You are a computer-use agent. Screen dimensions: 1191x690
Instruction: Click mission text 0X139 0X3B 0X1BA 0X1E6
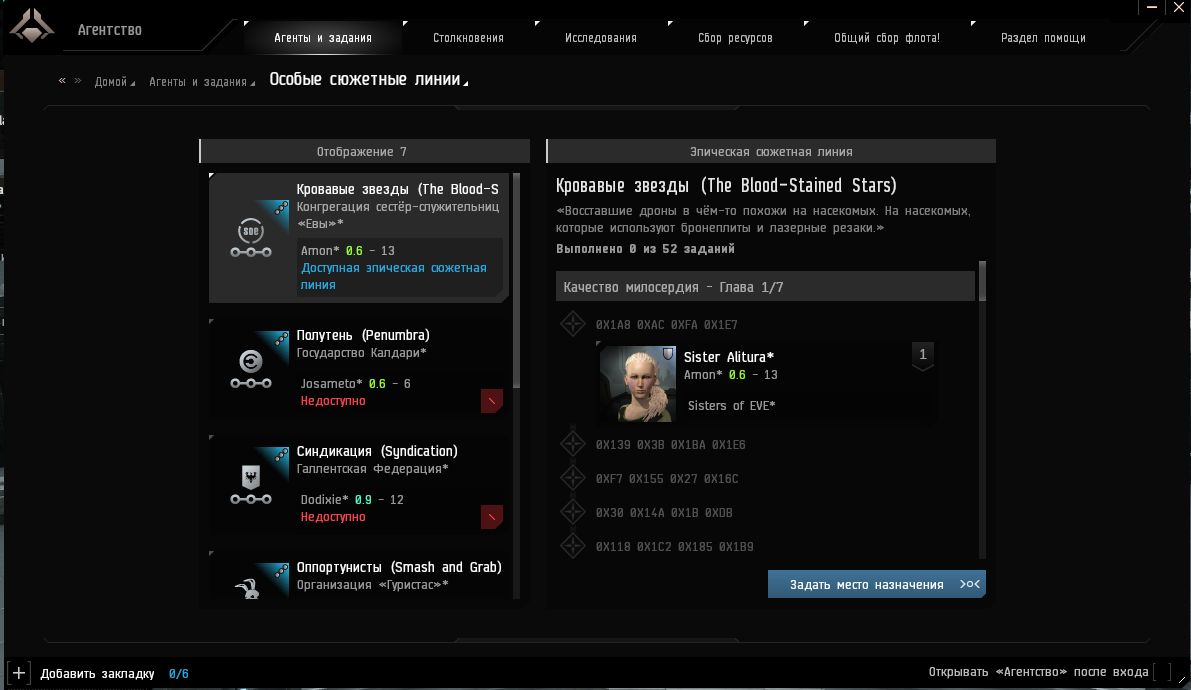coord(670,445)
